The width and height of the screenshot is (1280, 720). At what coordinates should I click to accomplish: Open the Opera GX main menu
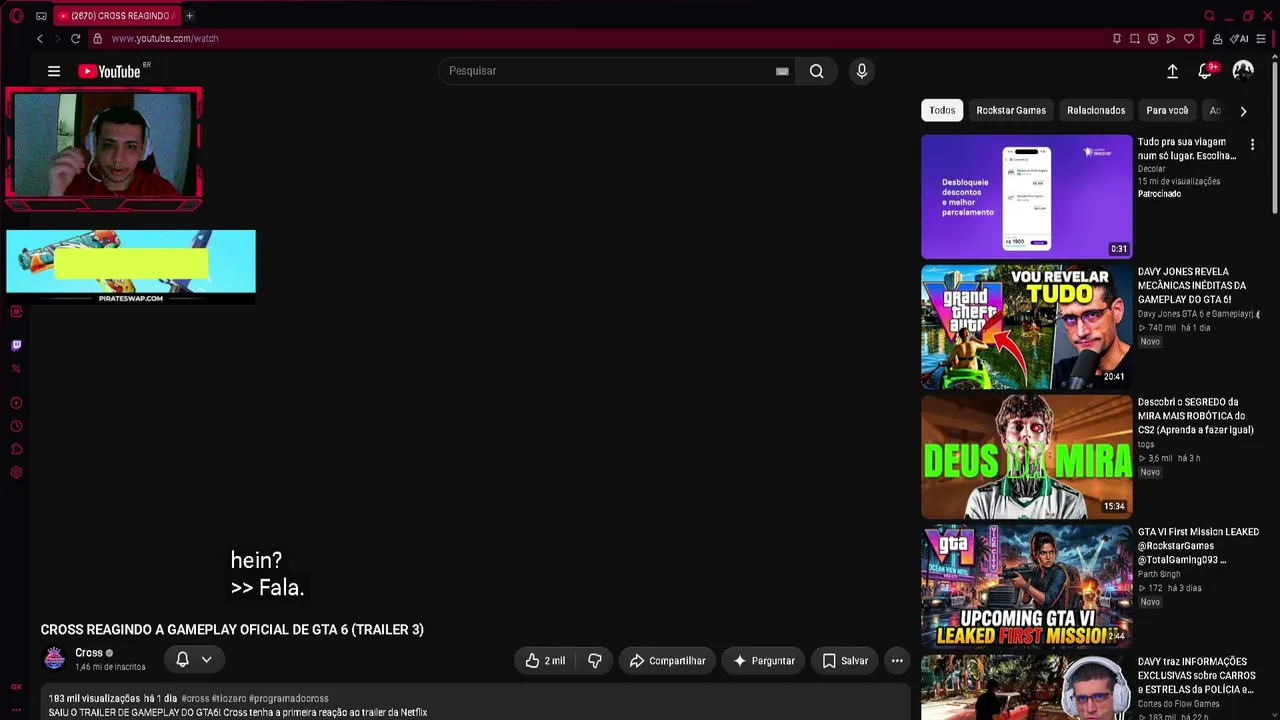16,16
